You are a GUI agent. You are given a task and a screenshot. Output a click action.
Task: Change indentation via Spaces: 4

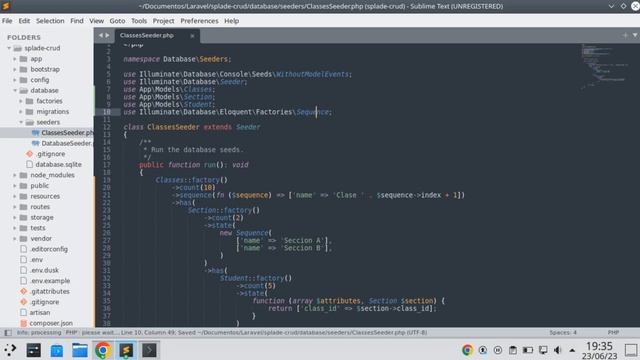[563, 333]
